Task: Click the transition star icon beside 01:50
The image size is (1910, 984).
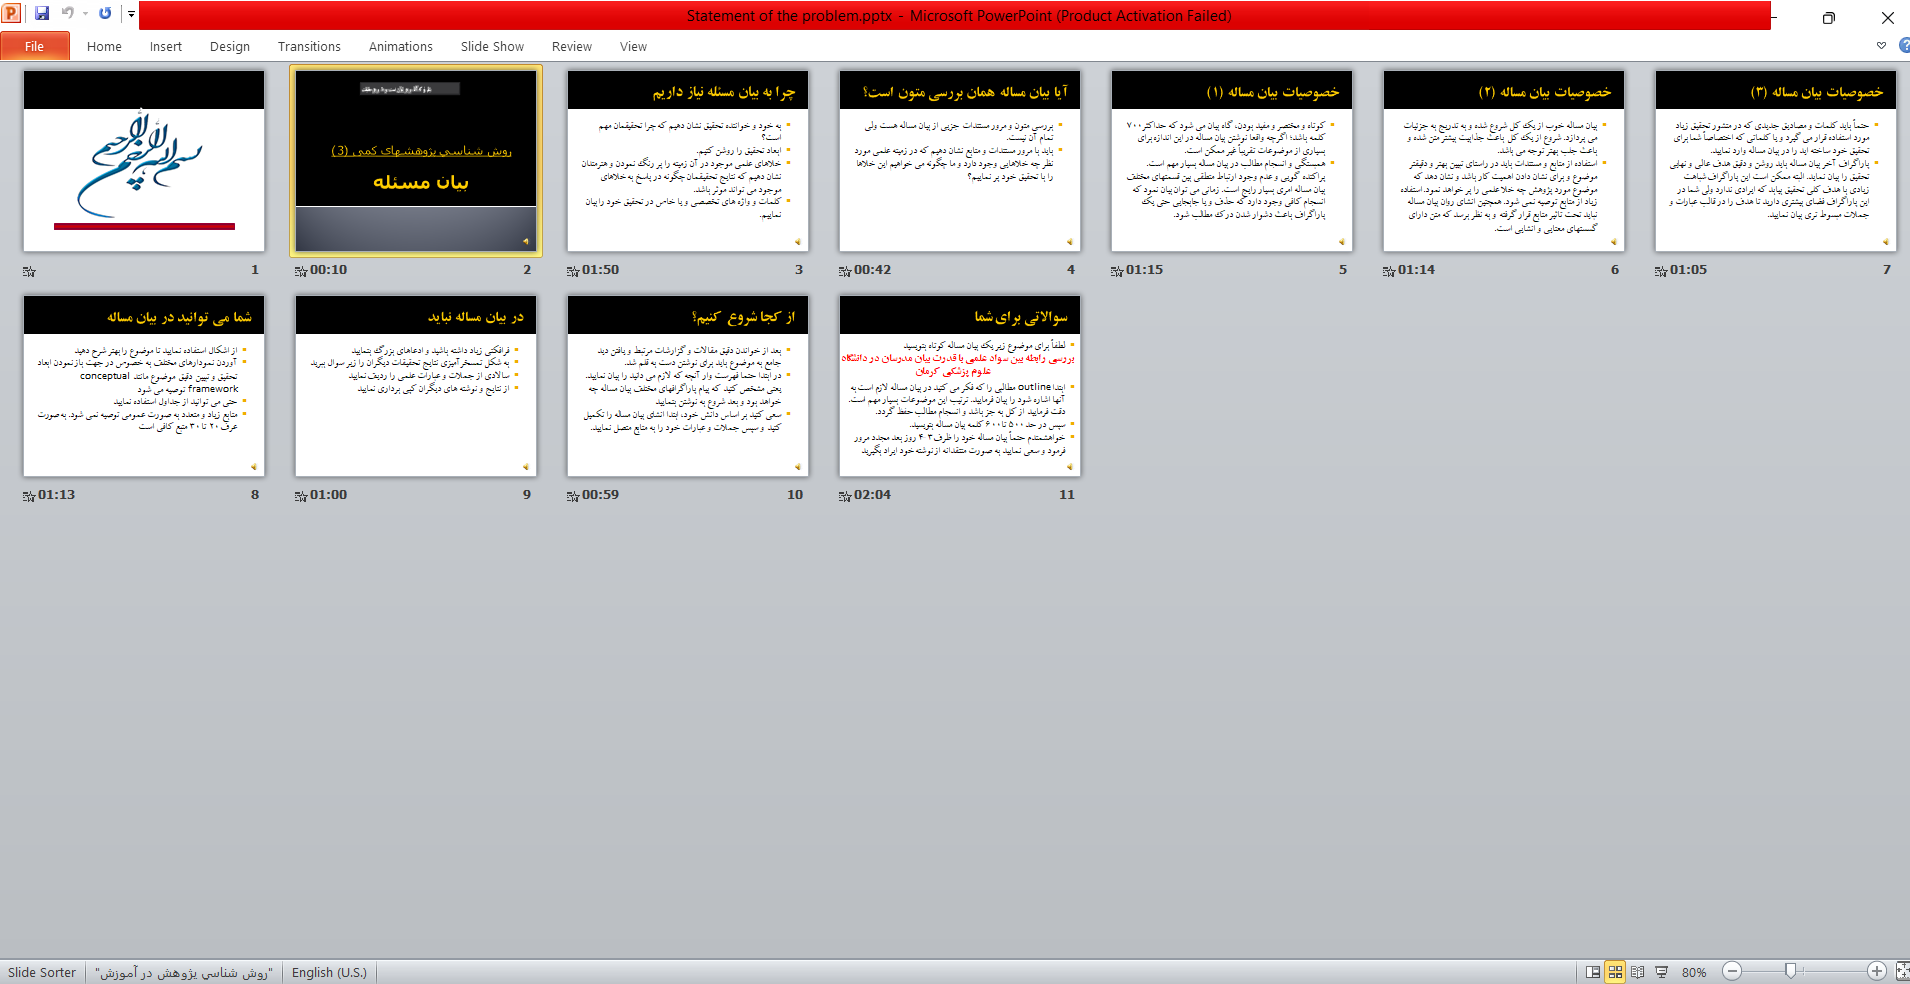Action: (x=573, y=271)
